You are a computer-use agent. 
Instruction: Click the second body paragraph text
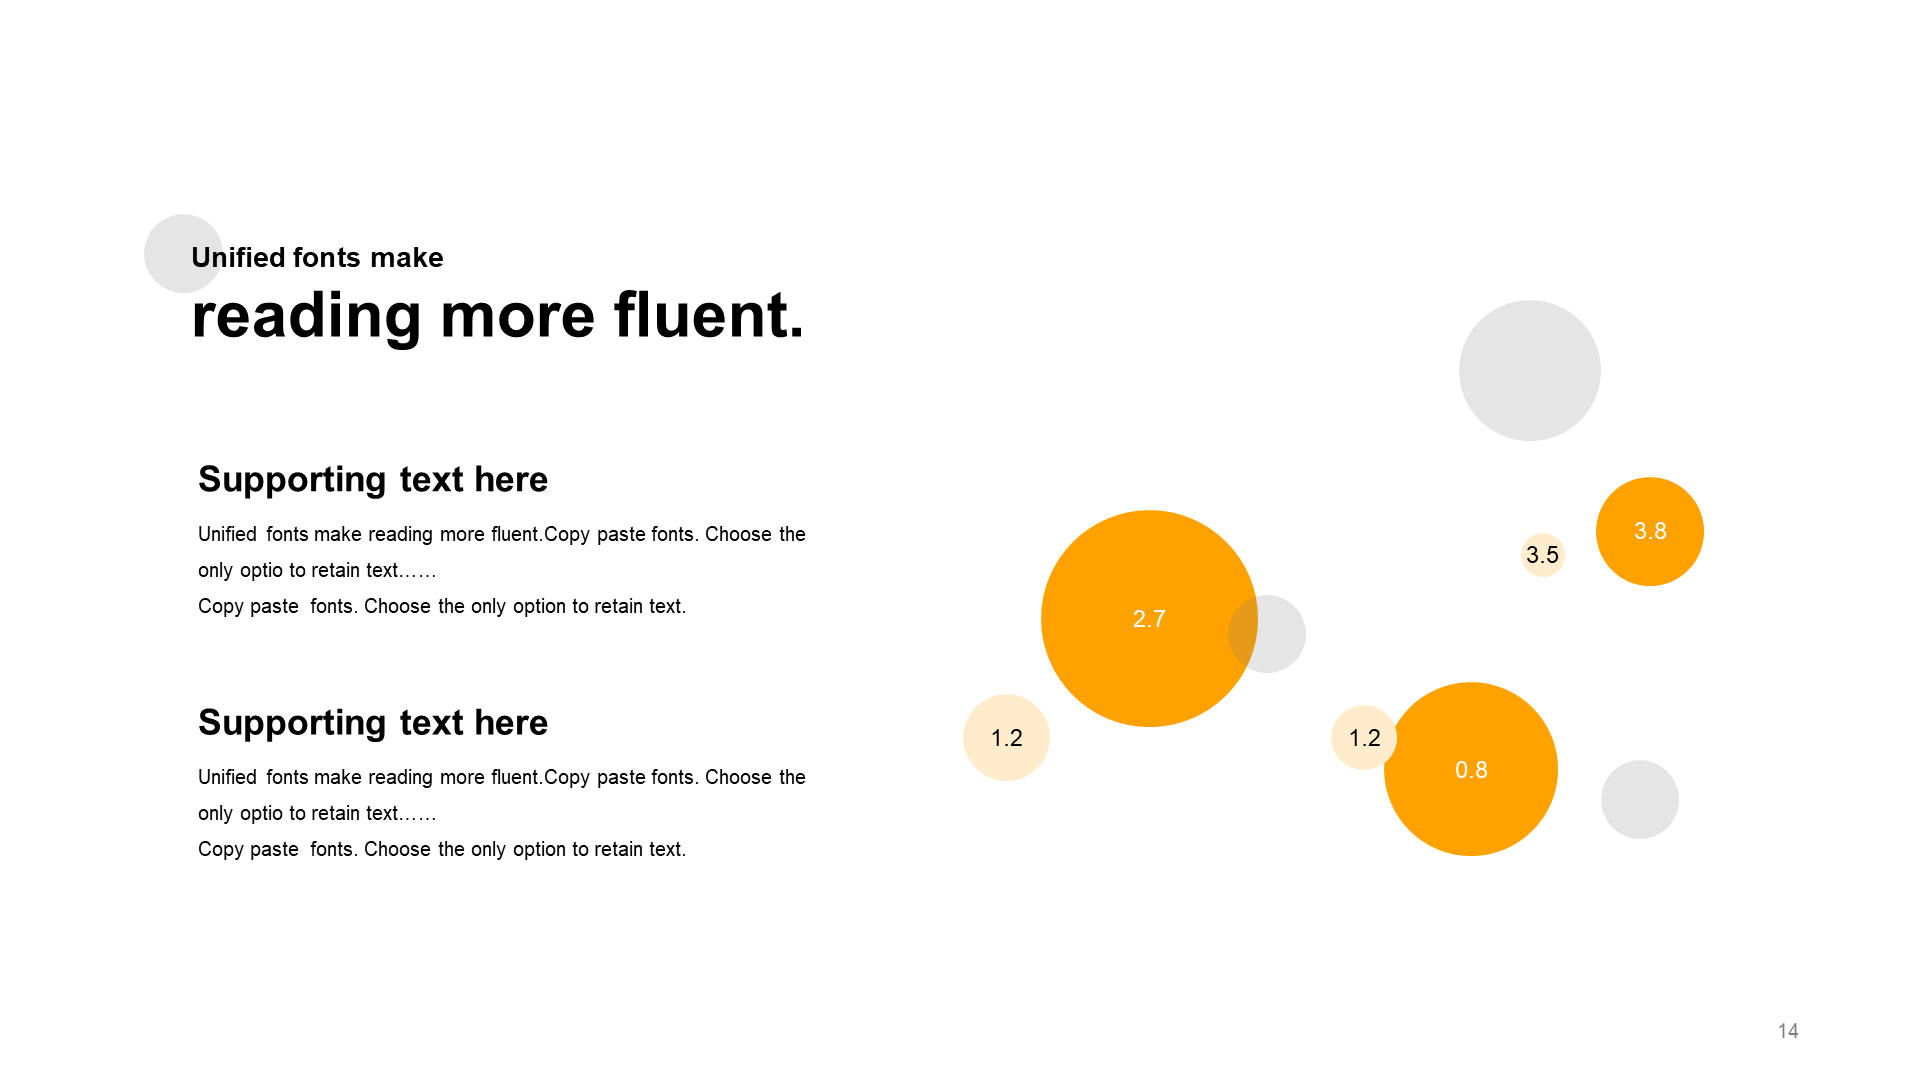(x=502, y=813)
